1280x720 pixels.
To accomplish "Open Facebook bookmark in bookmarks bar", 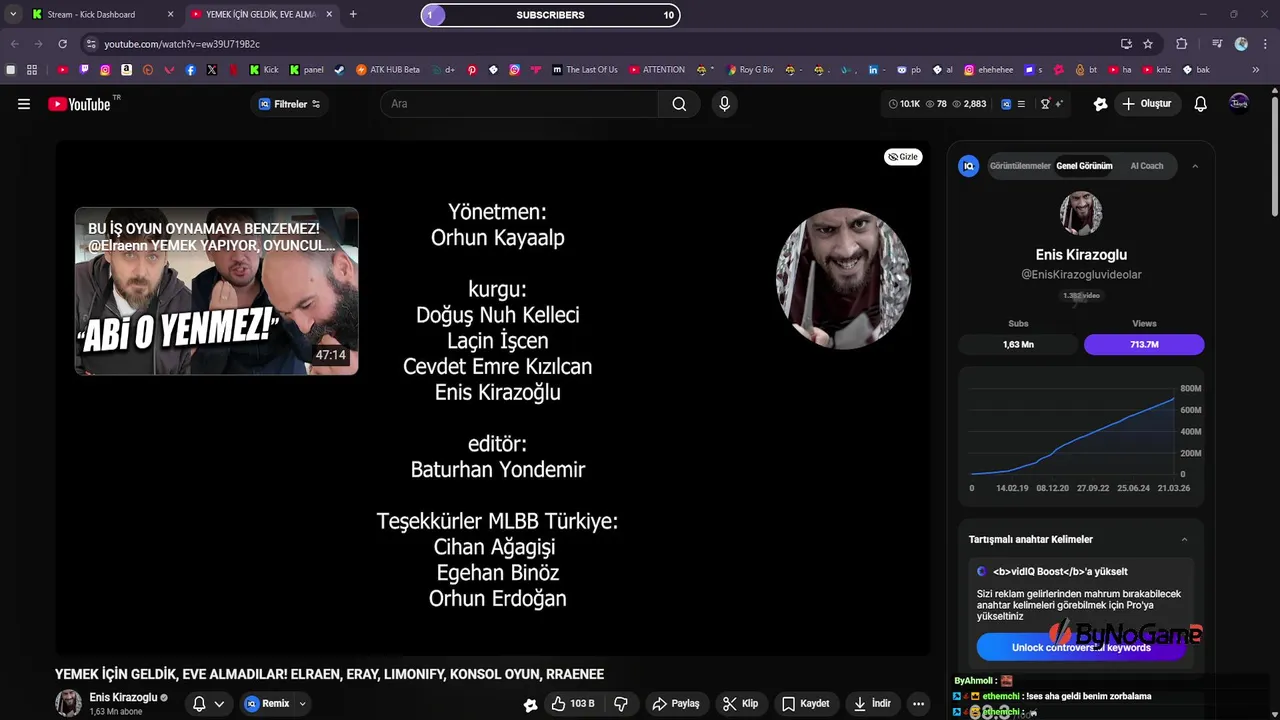I will click(190, 70).
